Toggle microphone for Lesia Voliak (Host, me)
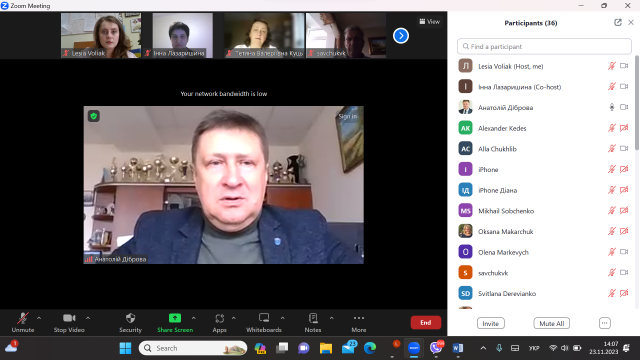This screenshot has width=640, height=360. click(611, 66)
